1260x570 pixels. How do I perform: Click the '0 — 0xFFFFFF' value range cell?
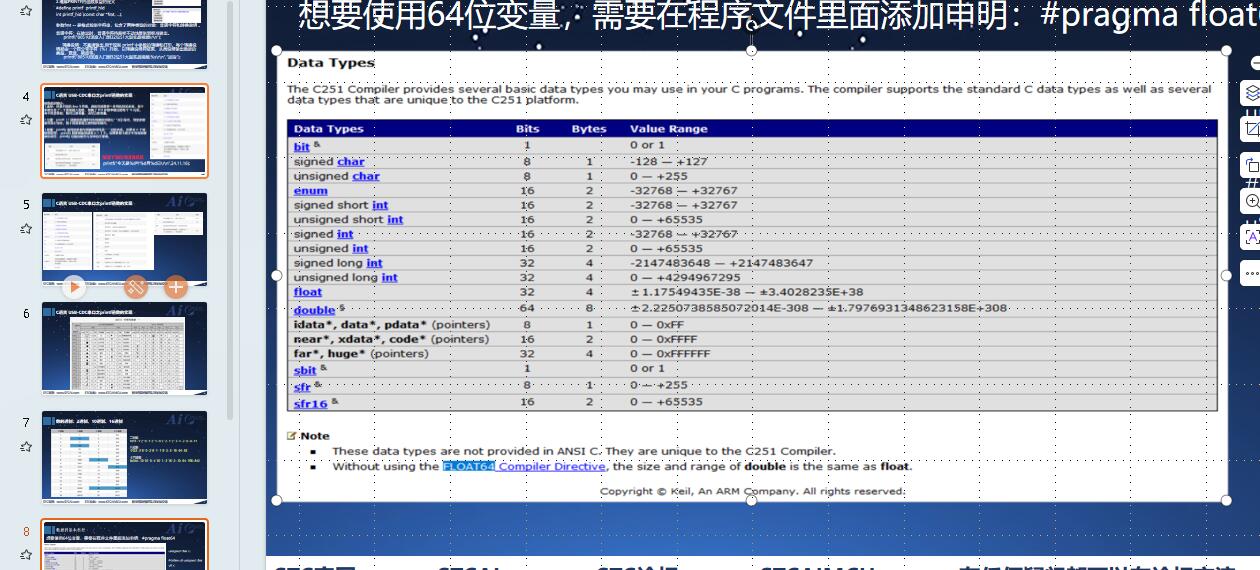(670, 353)
